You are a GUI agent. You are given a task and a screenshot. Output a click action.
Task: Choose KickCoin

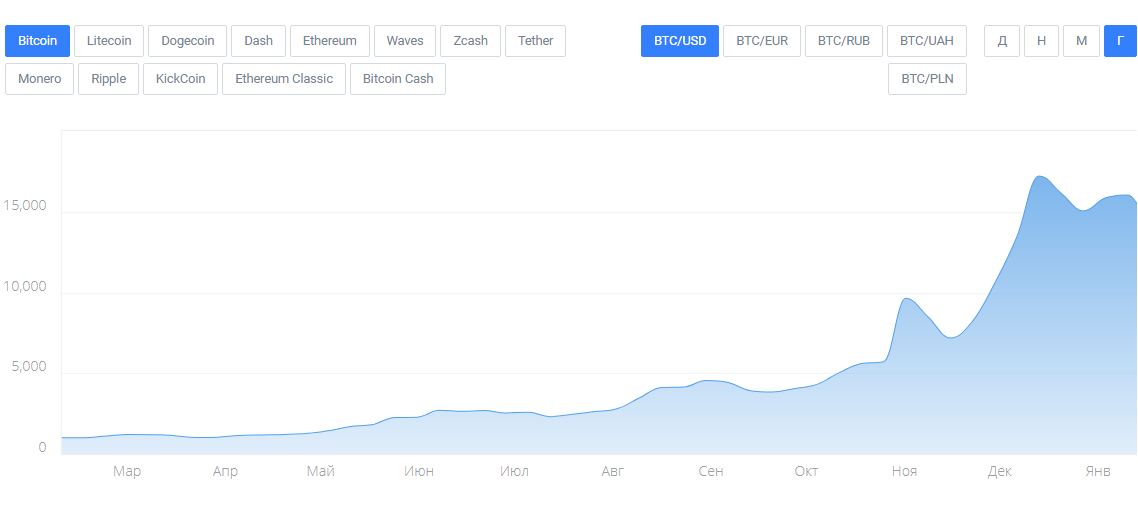[181, 79]
